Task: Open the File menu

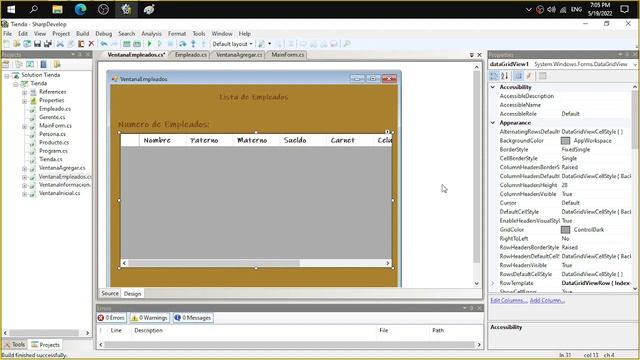Action: coord(7,33)
